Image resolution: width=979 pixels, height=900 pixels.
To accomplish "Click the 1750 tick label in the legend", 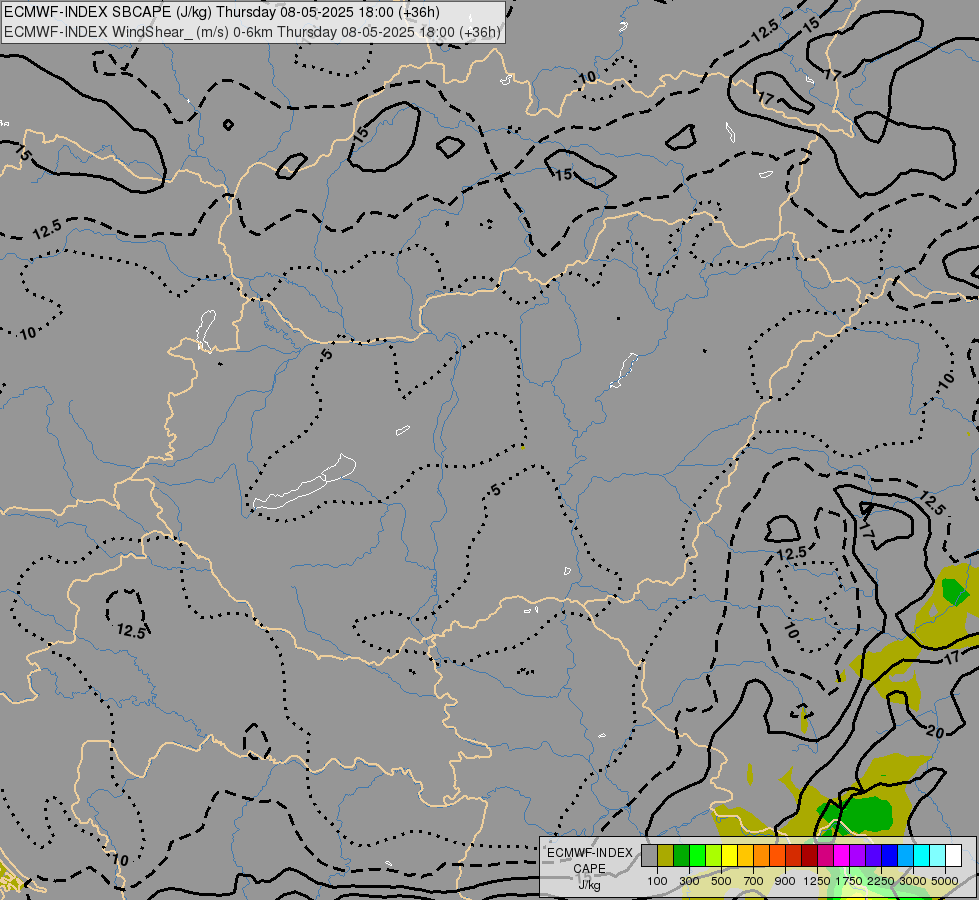I will (x=849, y=881).
